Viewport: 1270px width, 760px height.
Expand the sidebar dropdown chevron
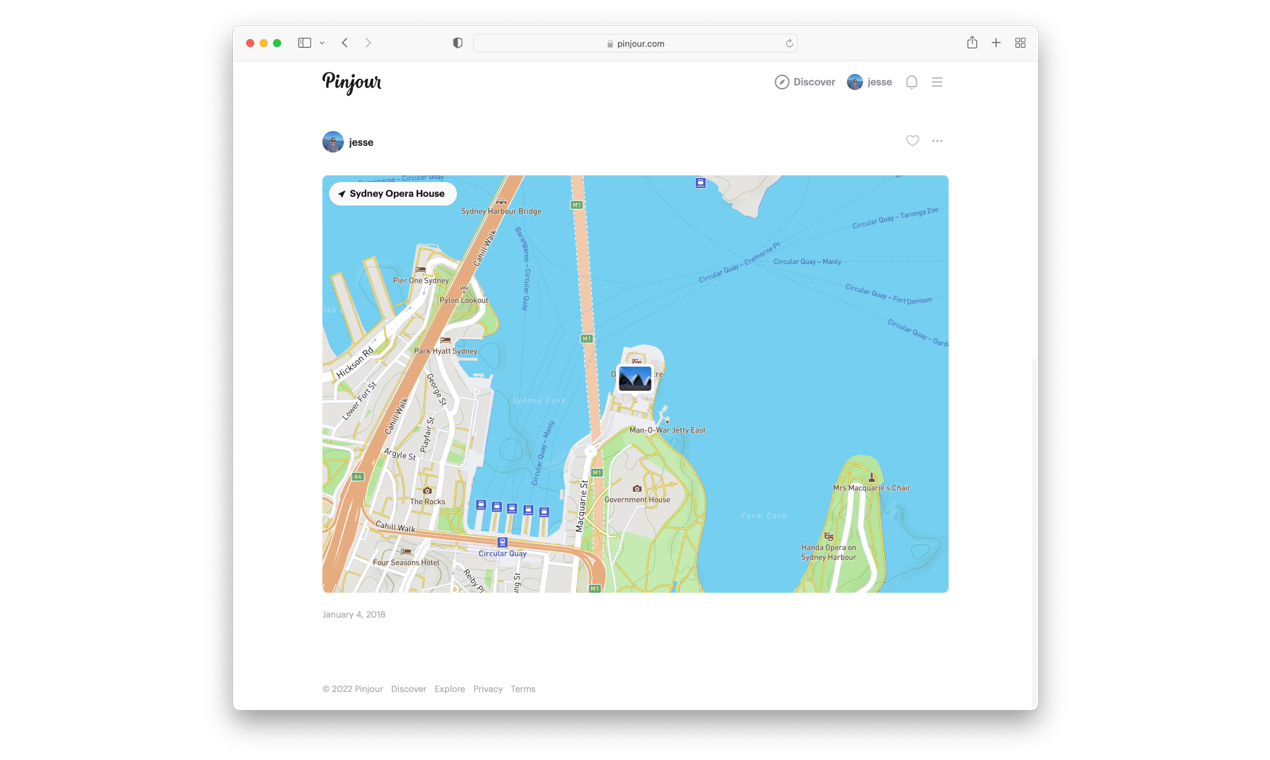tap(322, 43)
